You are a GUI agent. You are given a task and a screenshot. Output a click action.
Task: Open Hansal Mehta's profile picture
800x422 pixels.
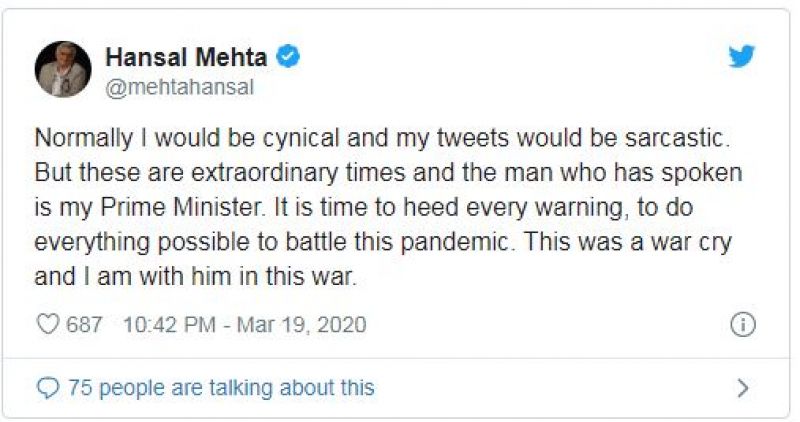pos(64,69)
